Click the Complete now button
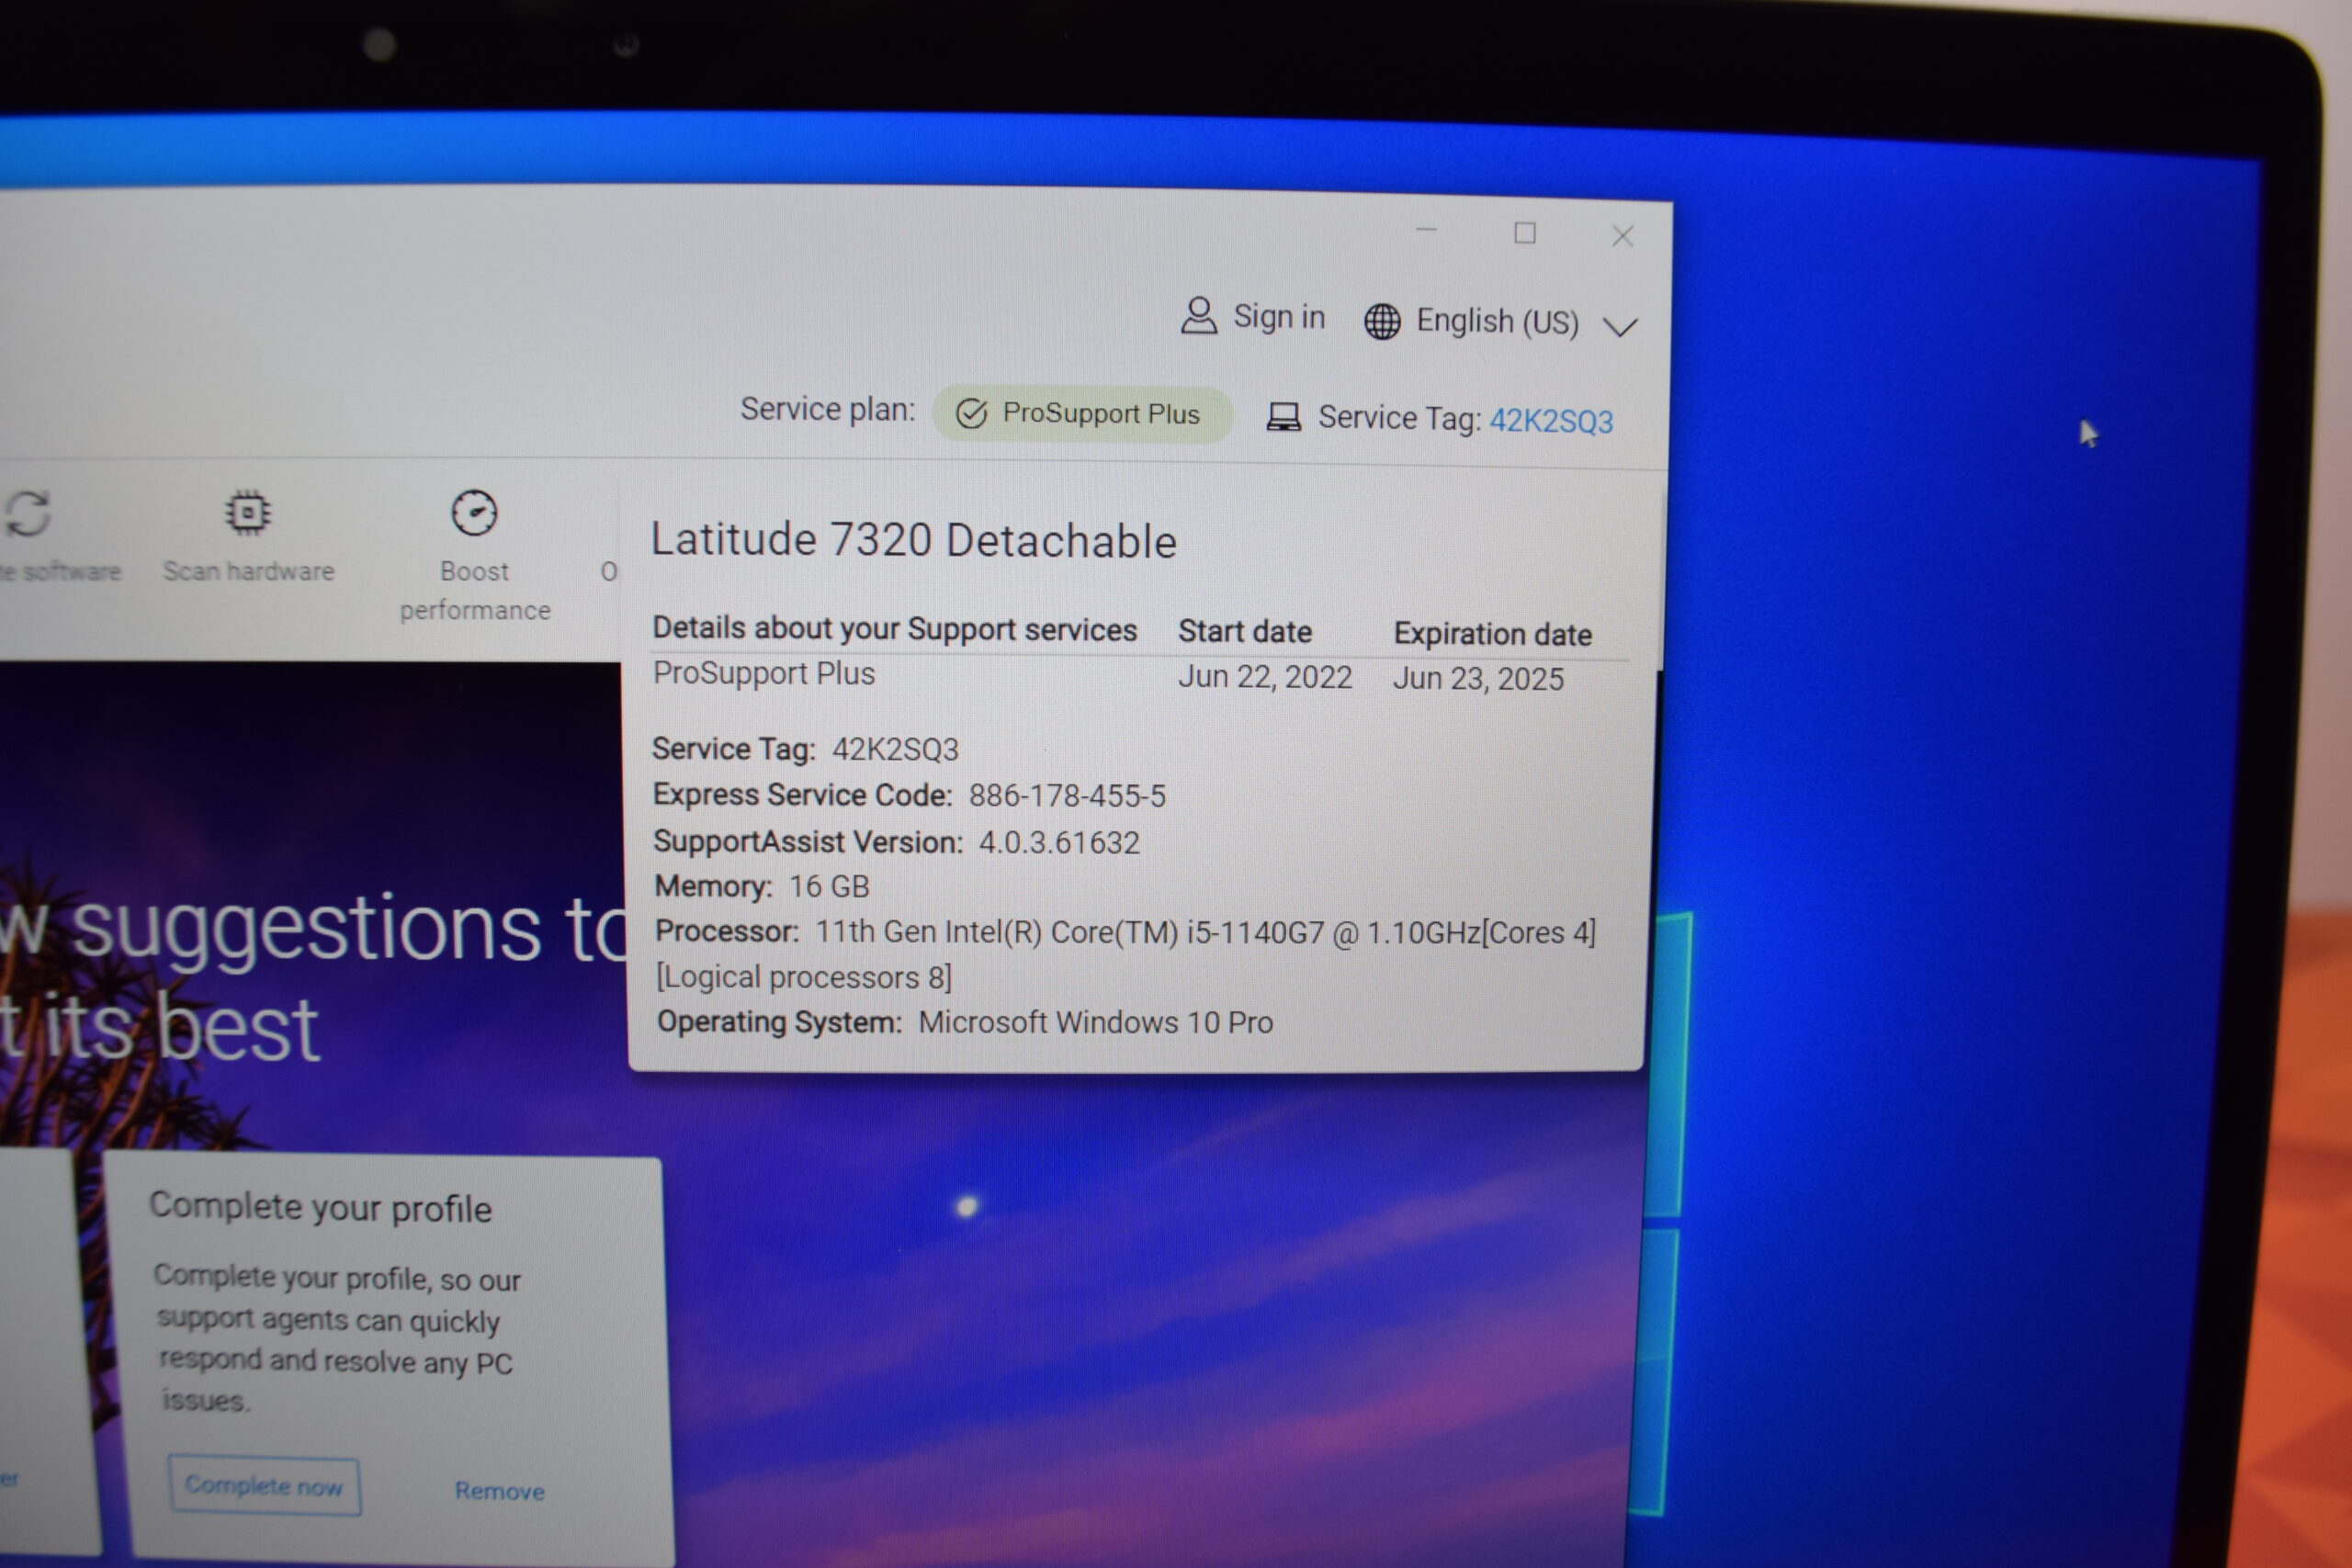Screen dimensions: 2352x1568 264,1486
